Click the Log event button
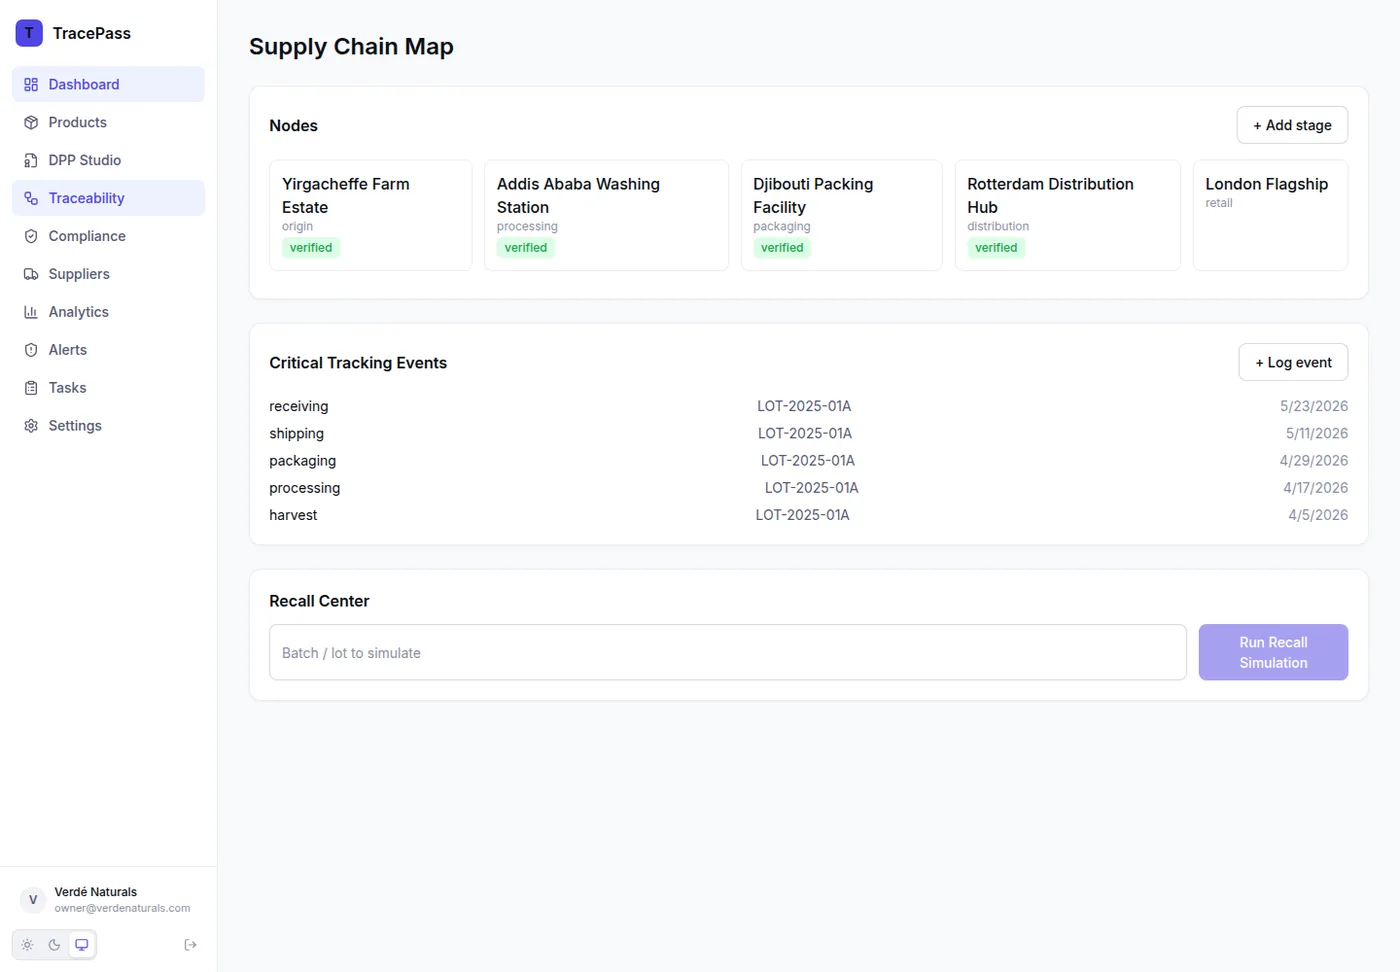Screen dimensions: 1400x972 pyautogui.click(x=1293, y=363)
